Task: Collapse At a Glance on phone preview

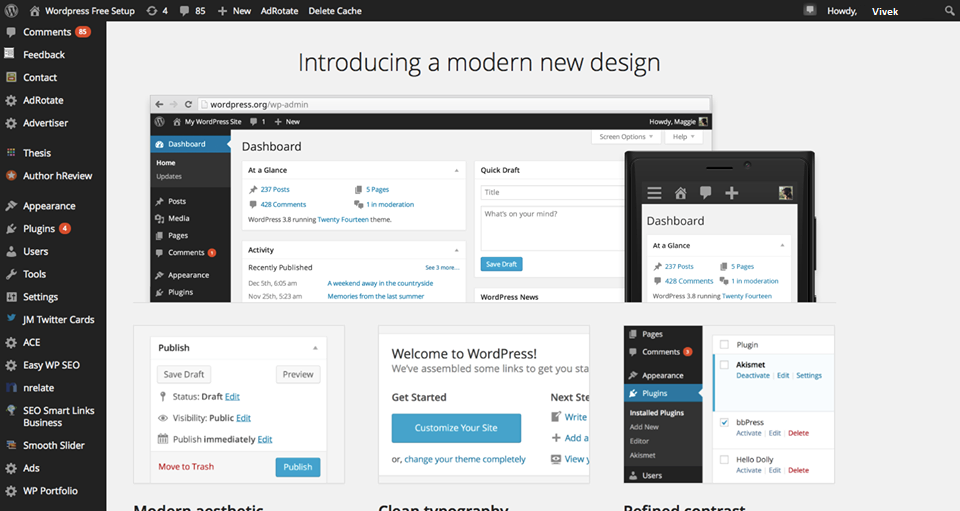Action: click(x=782, y=245)
